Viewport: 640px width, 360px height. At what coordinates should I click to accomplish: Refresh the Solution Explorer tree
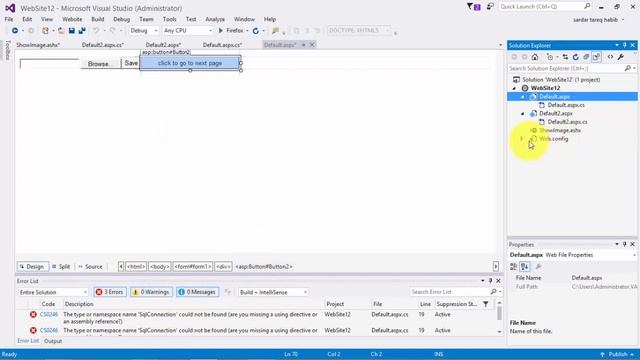click(576, 57)
